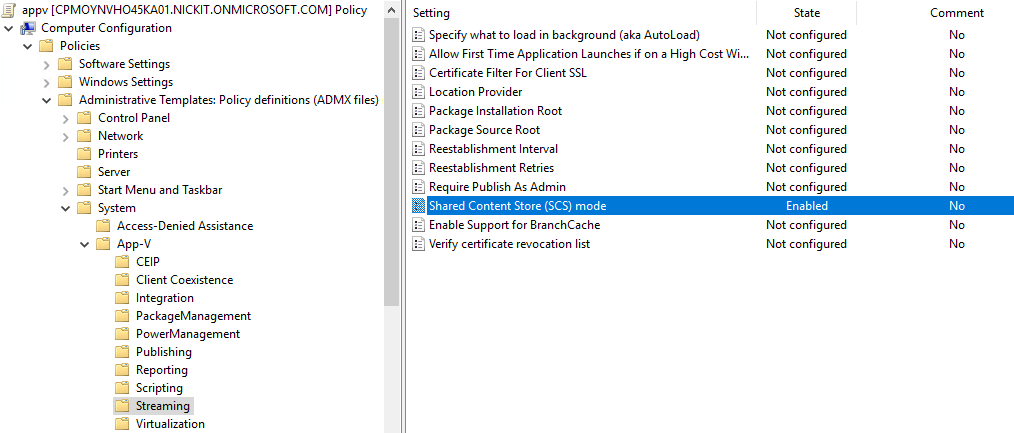
Task: Expand the Start Menu and Taskbar node
Action: 65,190
